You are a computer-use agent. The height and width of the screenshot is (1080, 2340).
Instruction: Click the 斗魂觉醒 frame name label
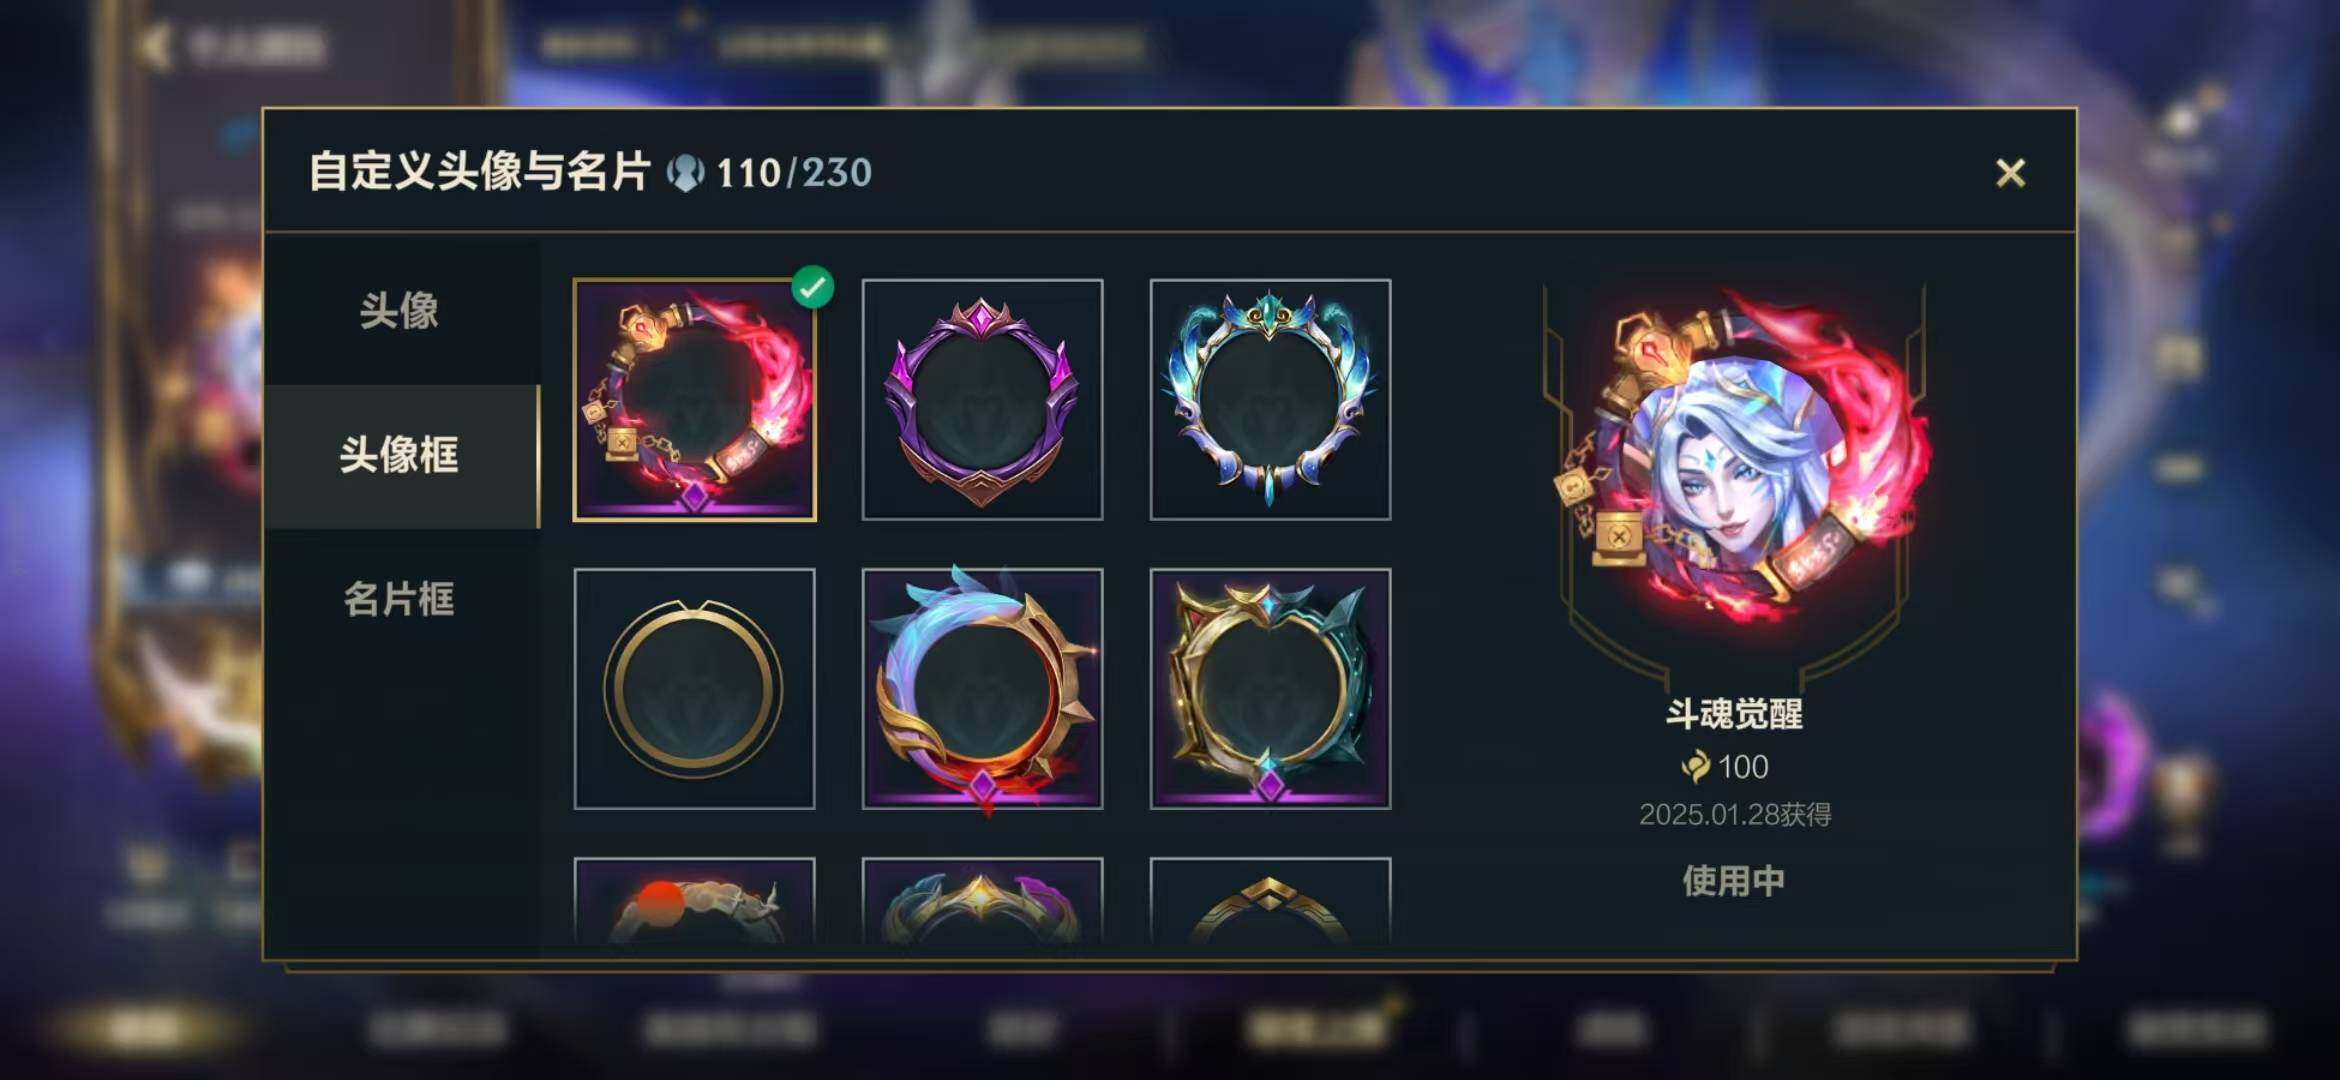(1735, 714)
